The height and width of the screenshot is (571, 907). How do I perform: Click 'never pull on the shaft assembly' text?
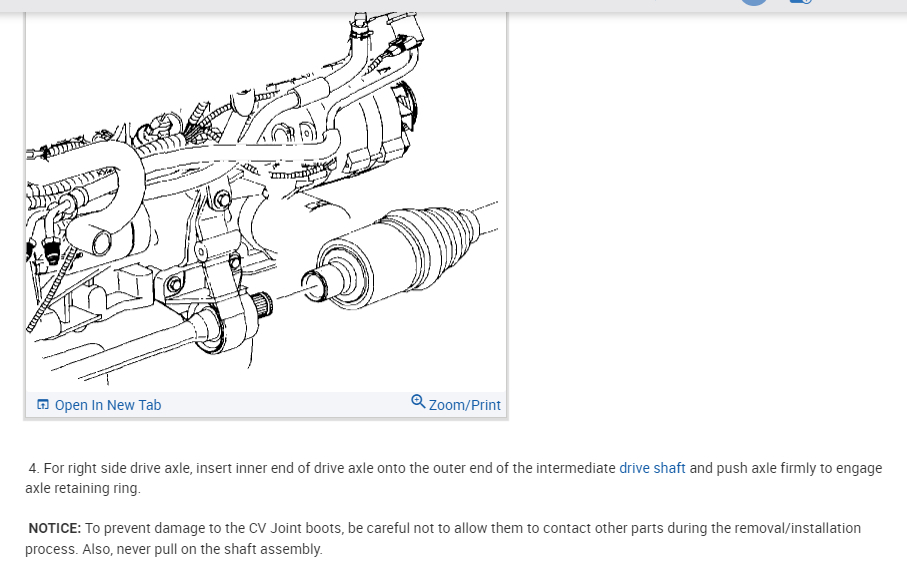coord(219,549)
